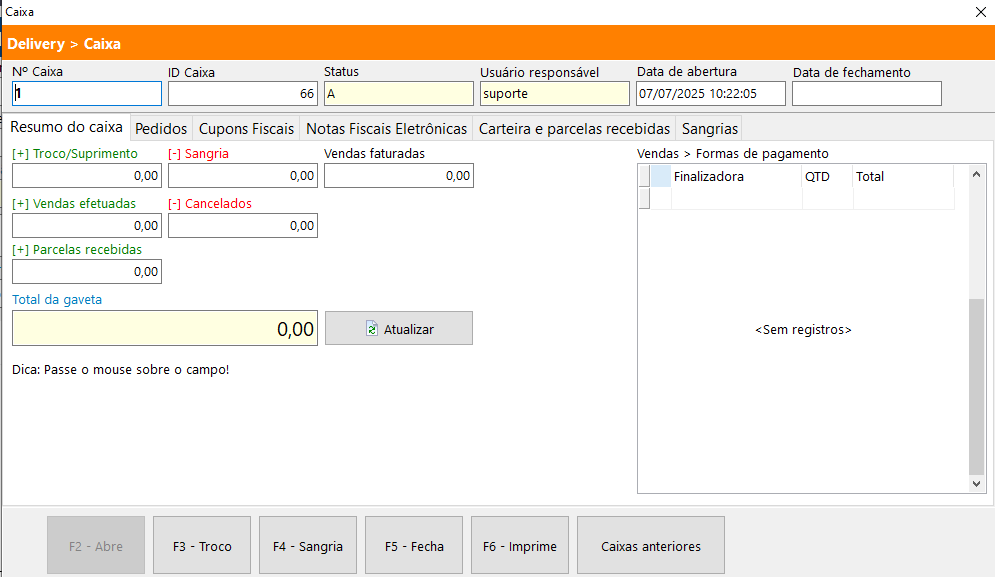Select the Resumo do caixa tab
This screenshot has height=577, width=995.
pyautogui.click(x=66, y=128)
